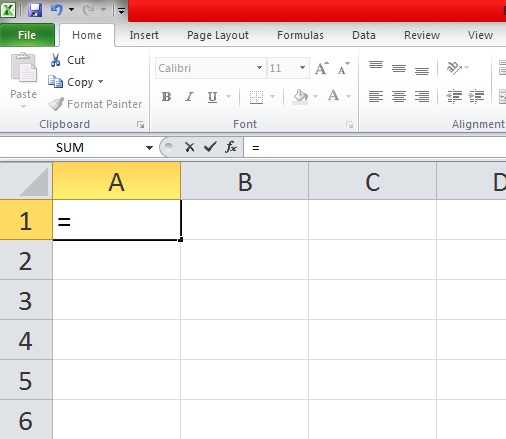506x439 pixels.
Task: Click inside the formula bar
Action: tap(375, 147)
